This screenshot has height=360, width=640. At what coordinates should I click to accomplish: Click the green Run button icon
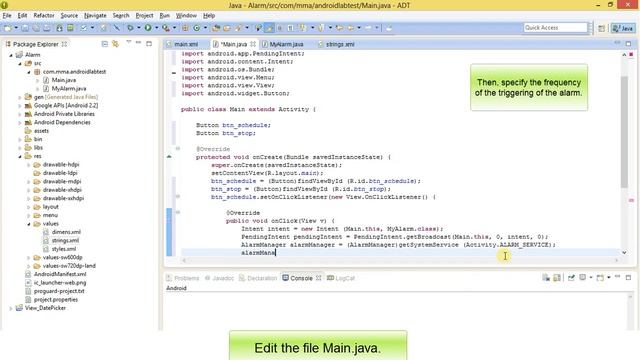(148, 28)
